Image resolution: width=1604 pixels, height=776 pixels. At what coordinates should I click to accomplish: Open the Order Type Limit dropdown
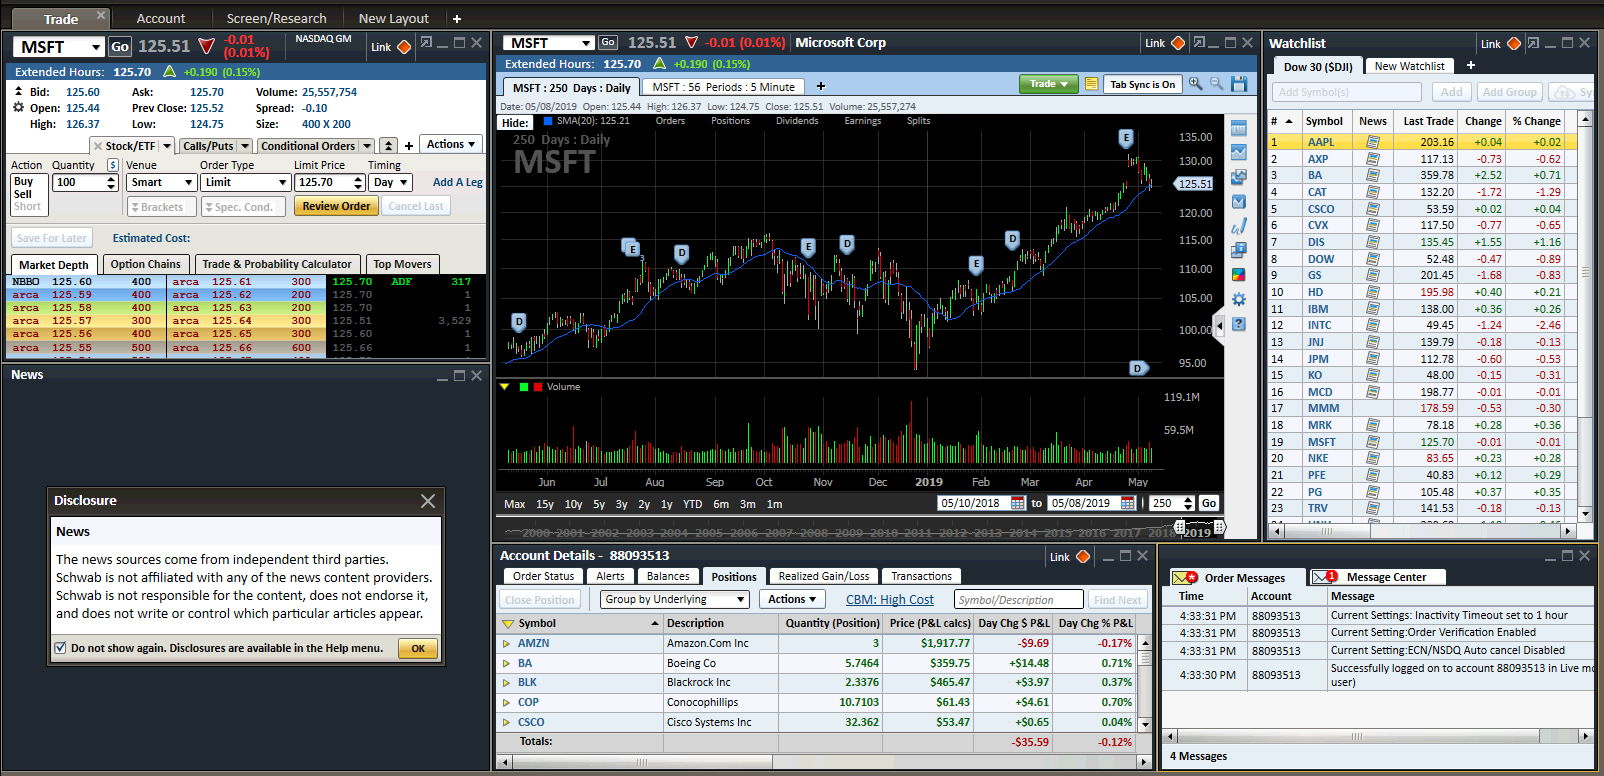coord(245,182)
